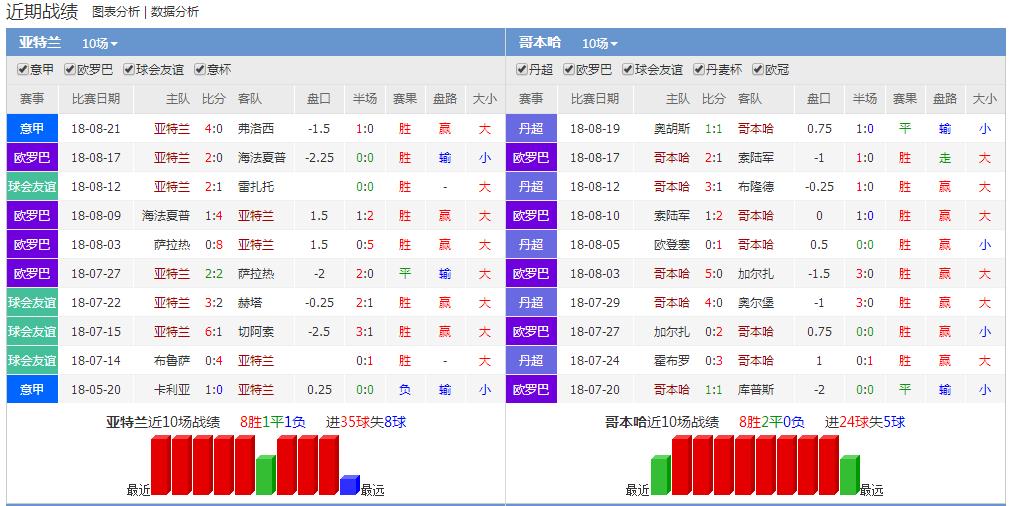Open the 数据分析 link

point(175,12)
